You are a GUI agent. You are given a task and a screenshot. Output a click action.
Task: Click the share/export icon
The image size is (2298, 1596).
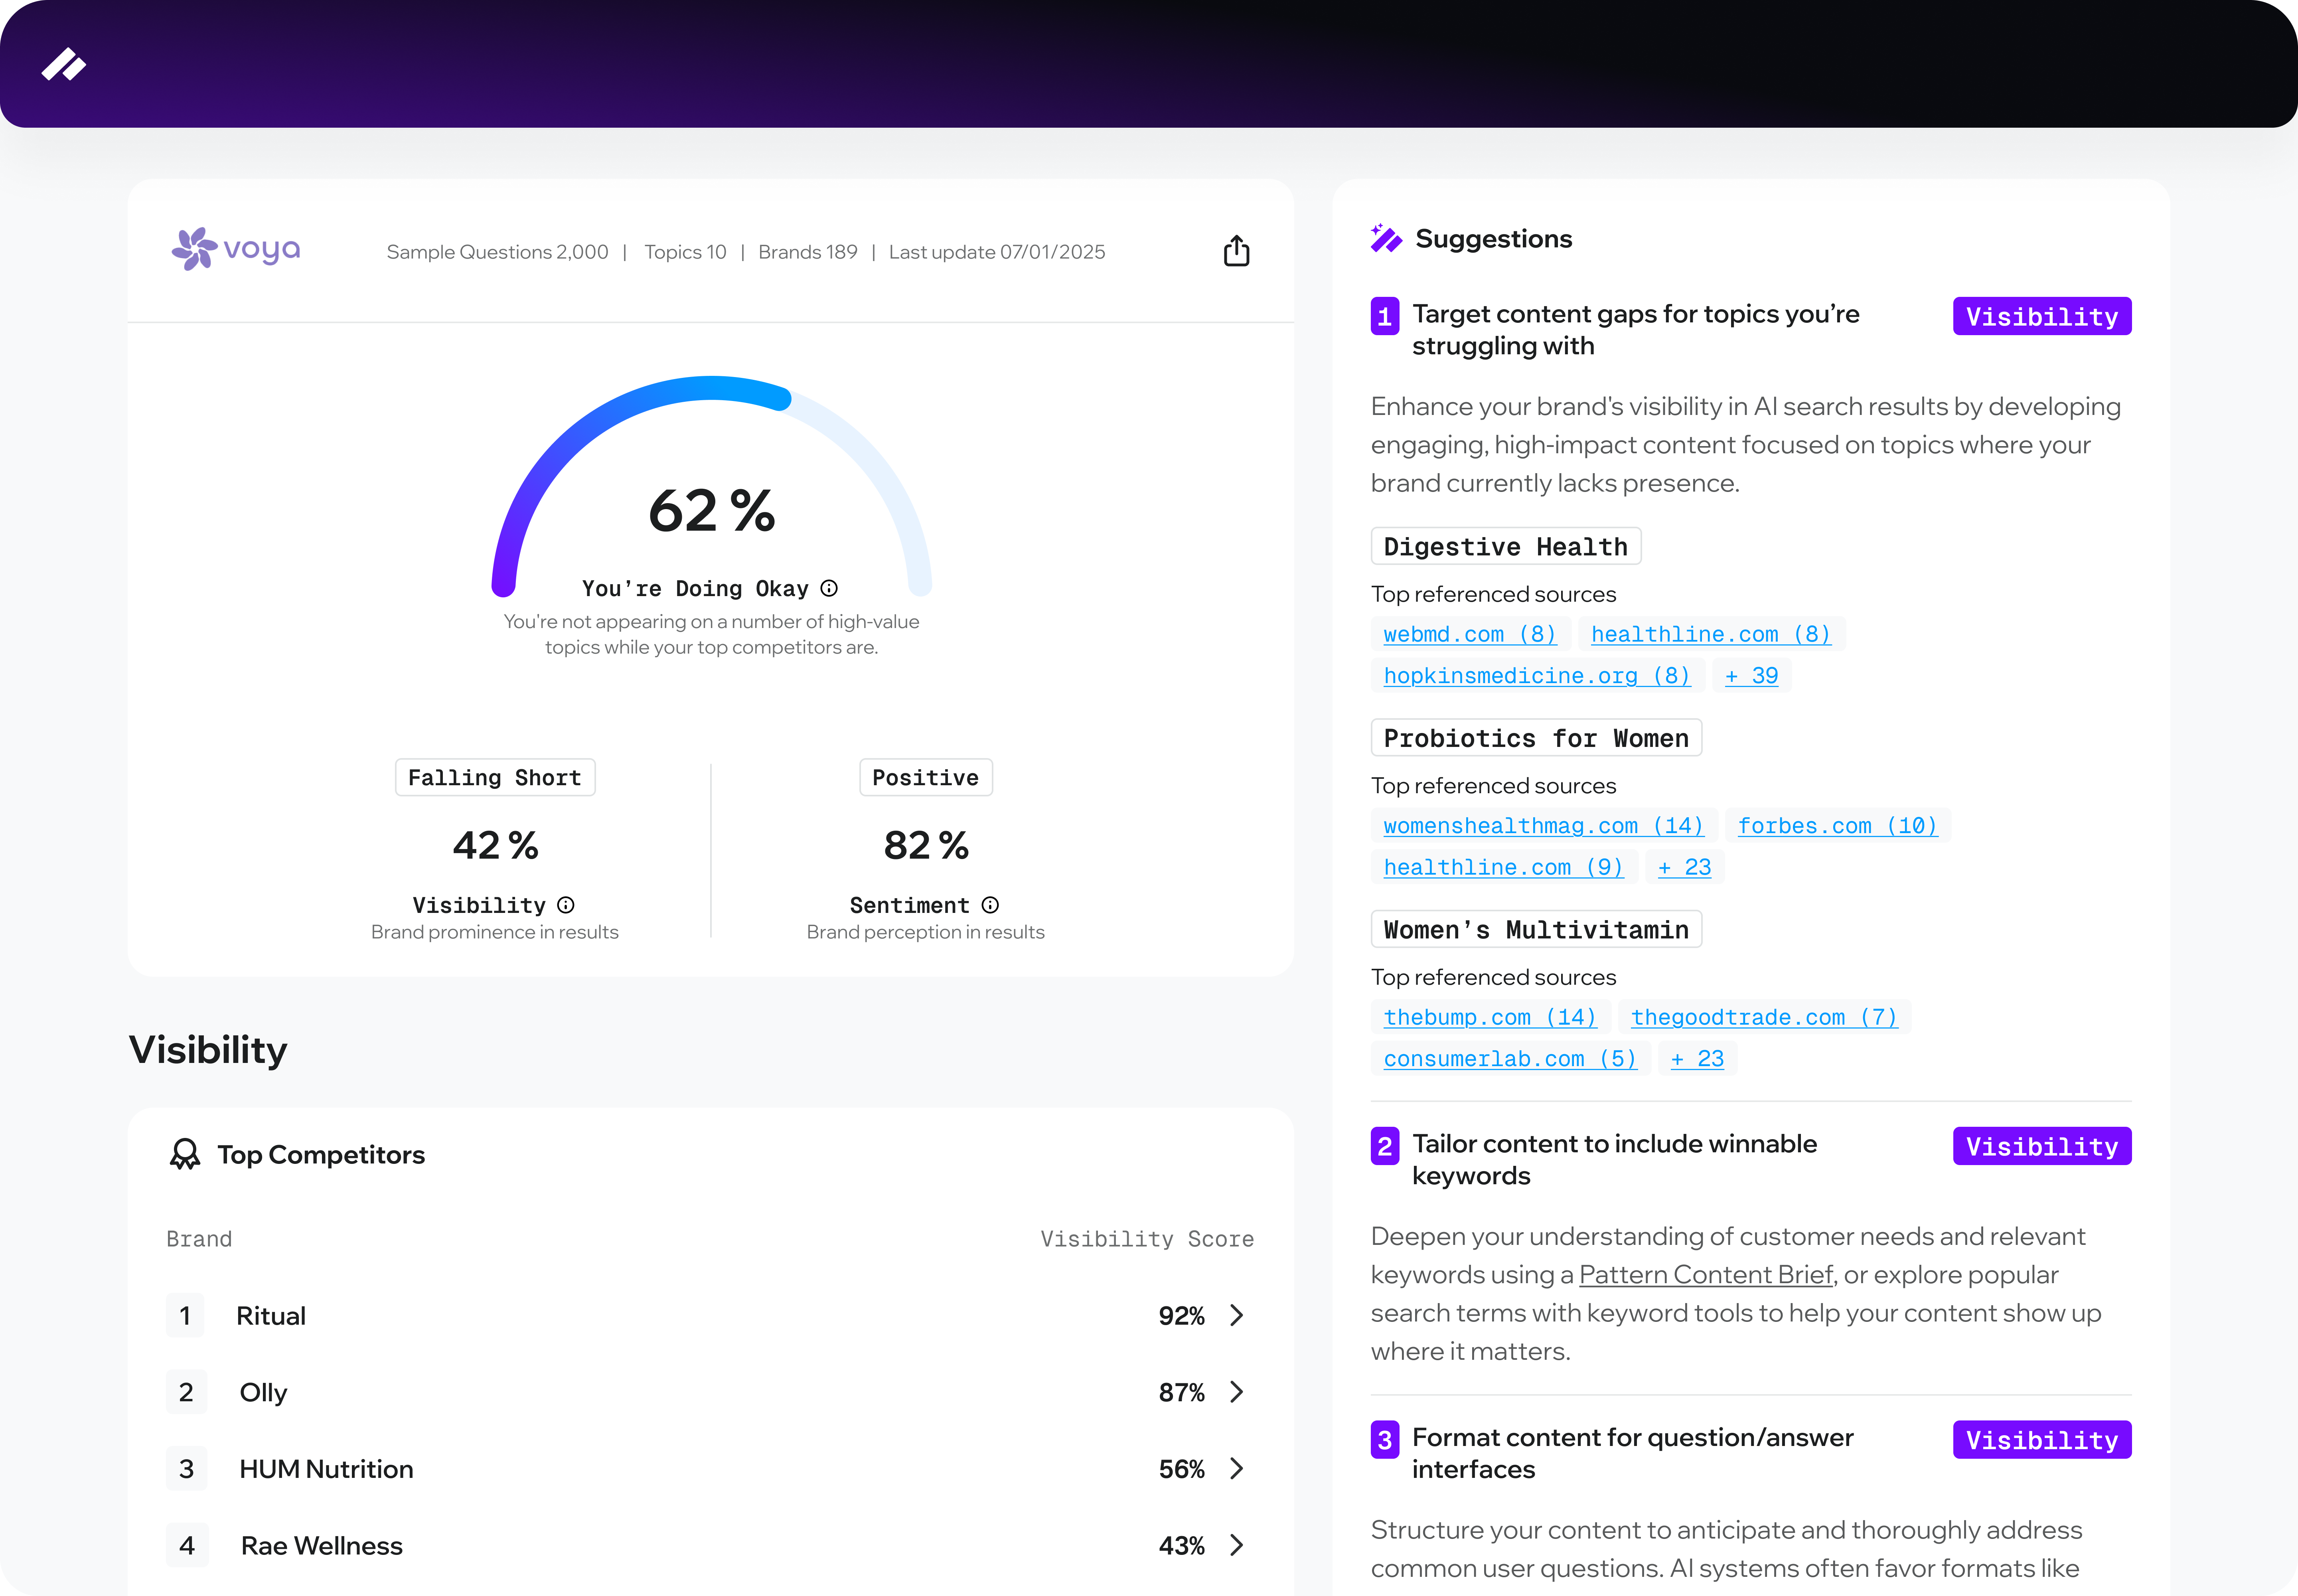point(1236,251)
